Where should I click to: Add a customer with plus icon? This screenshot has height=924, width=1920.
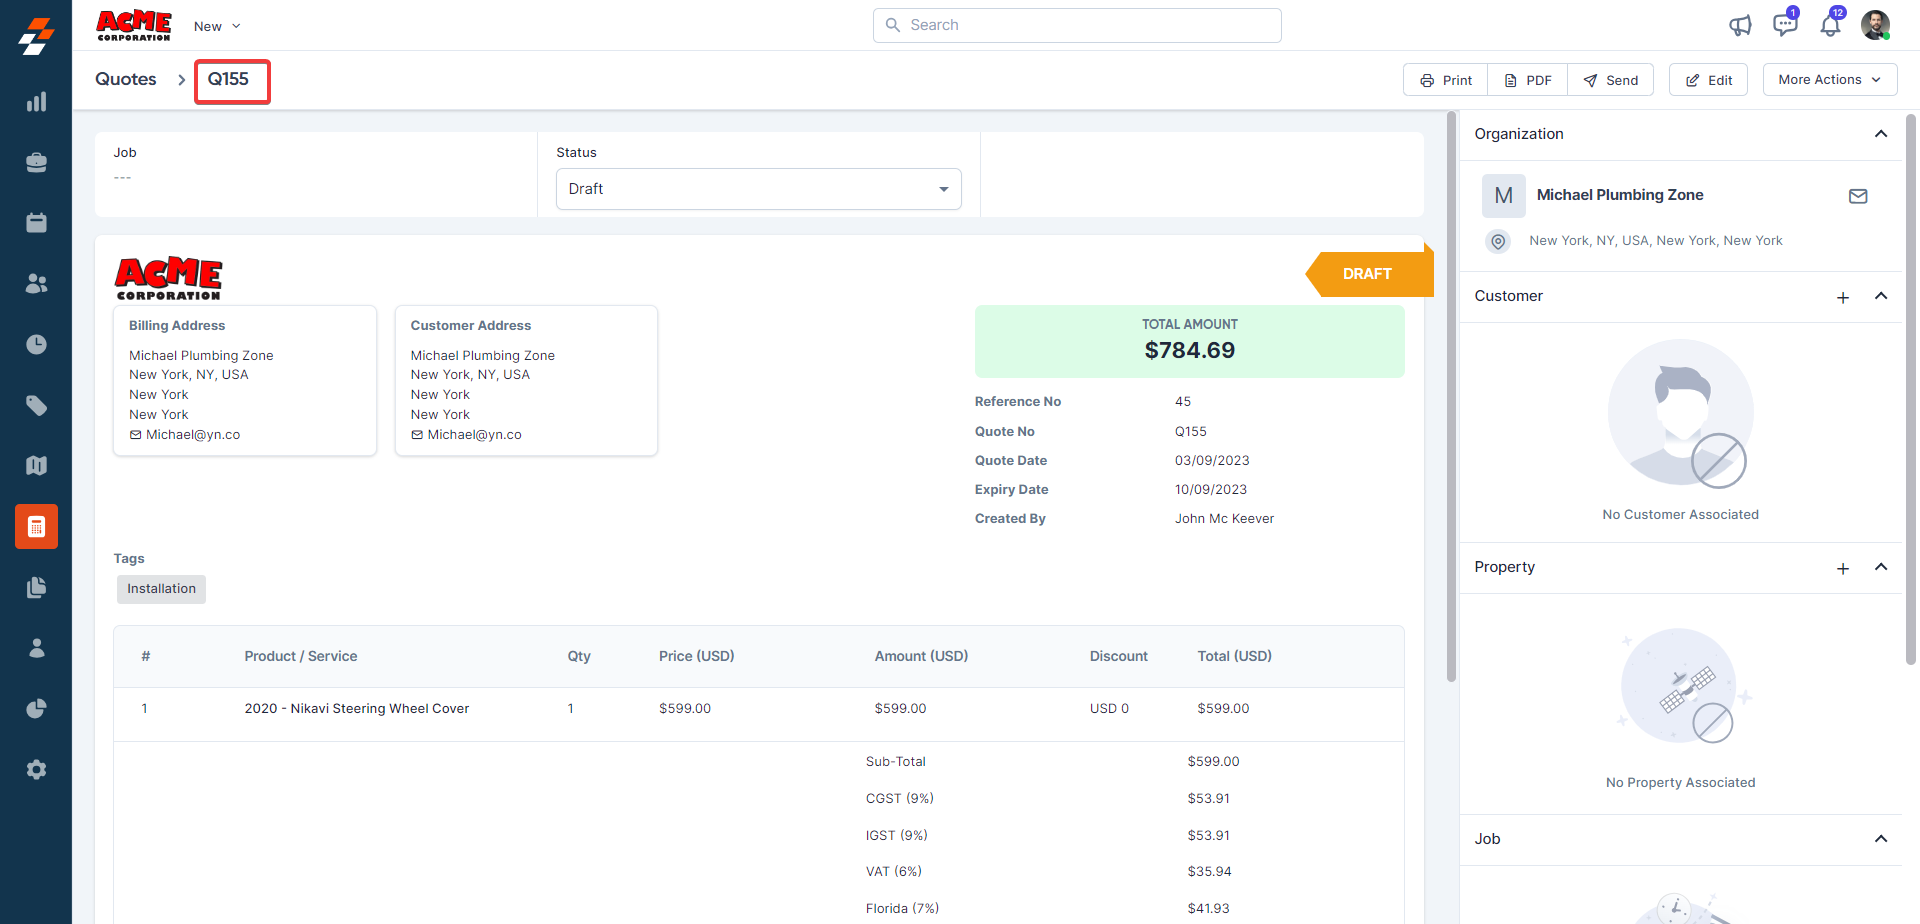tap(1843, 298)
